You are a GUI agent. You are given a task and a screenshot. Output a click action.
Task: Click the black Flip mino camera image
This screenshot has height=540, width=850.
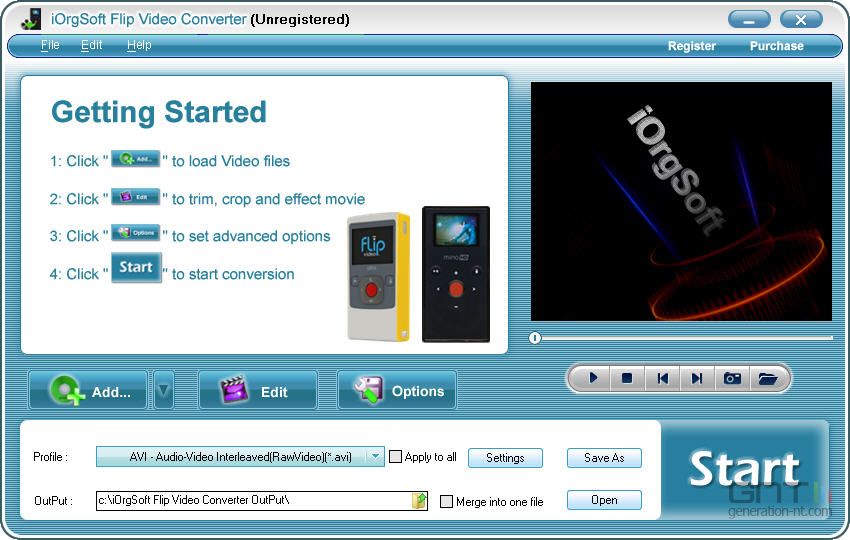point(456,274)
